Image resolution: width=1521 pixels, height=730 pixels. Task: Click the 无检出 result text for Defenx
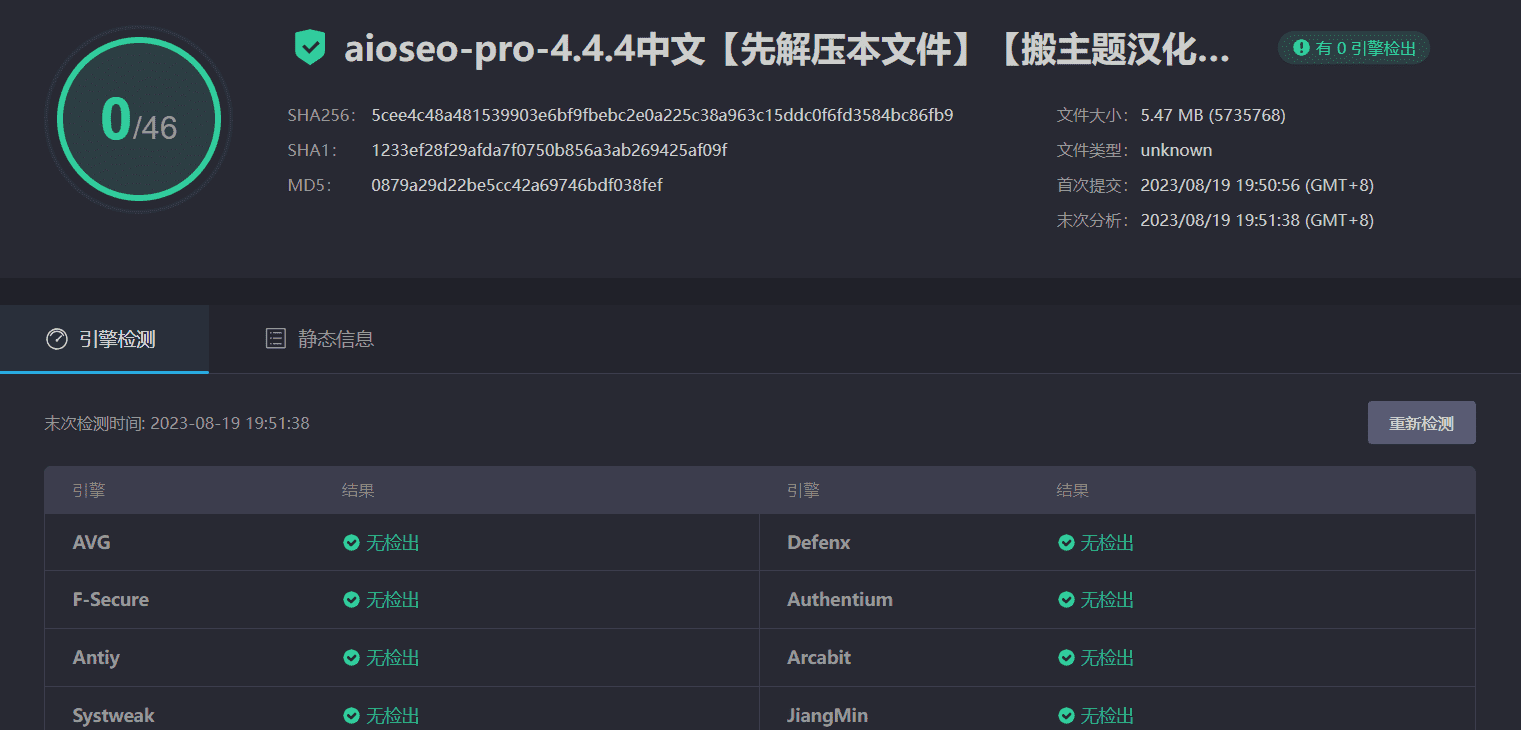point(1108,543)
